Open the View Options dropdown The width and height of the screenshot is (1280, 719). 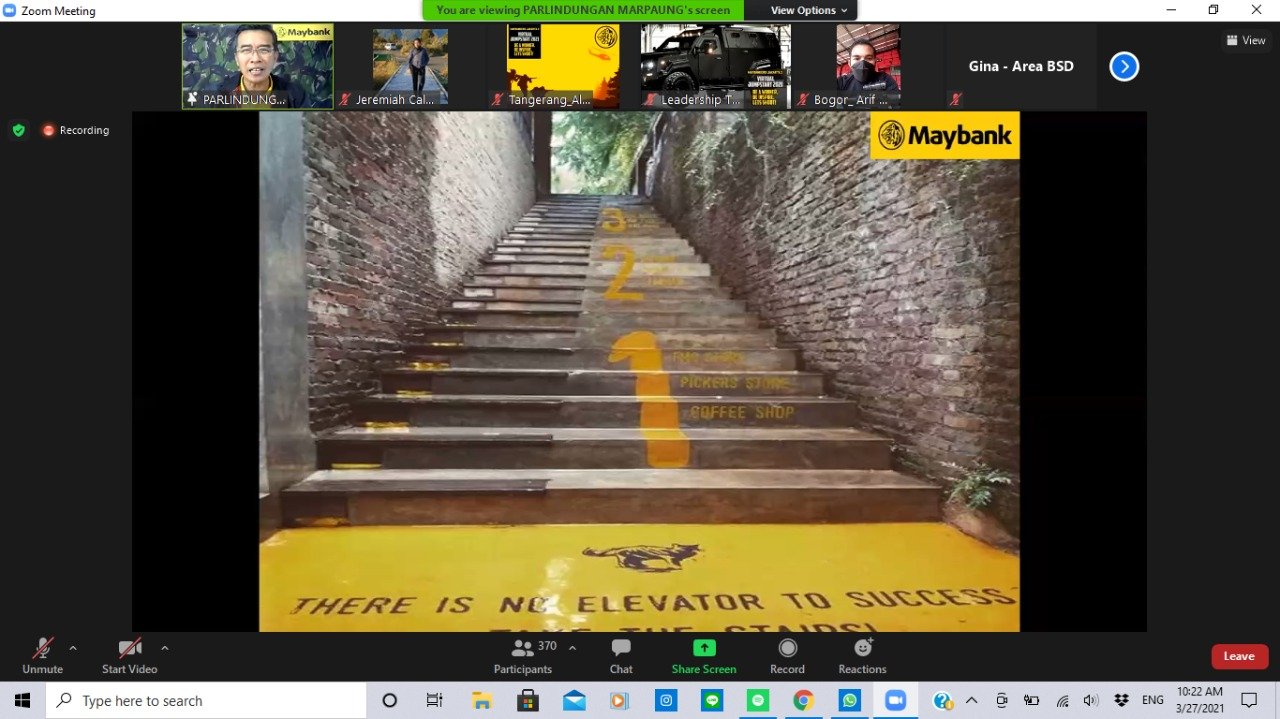click(x=808, y=10)
